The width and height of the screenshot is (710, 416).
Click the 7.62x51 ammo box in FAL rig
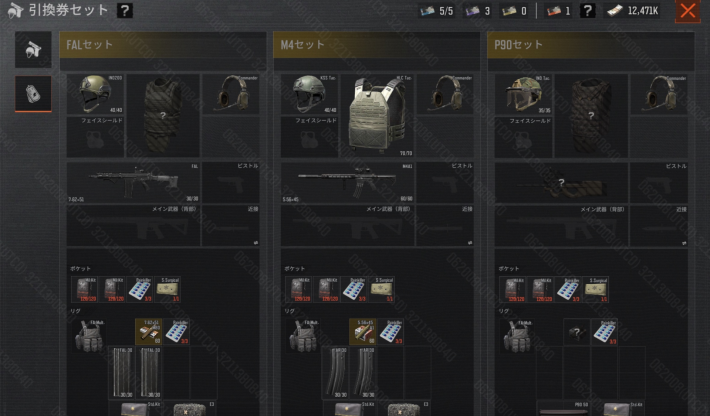click(x=149, y=331)
